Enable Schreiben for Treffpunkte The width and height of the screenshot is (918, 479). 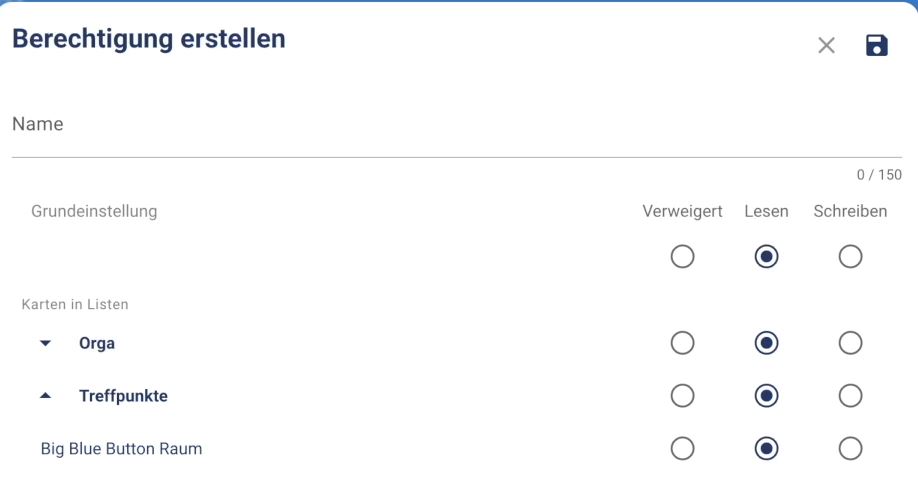point(850,396)
